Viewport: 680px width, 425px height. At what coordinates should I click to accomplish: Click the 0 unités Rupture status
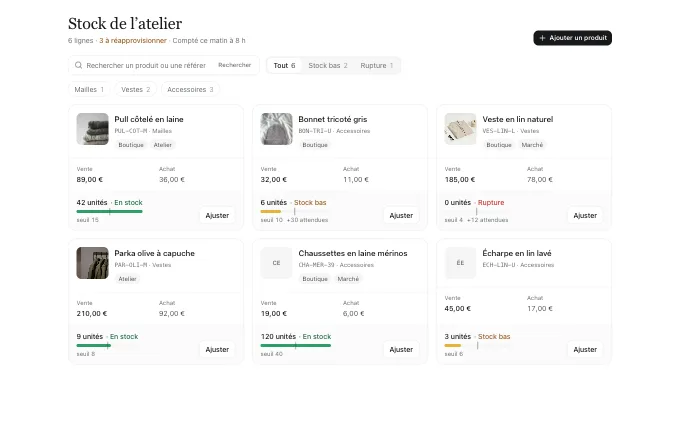pyautogui.click(x=474, y=203)
